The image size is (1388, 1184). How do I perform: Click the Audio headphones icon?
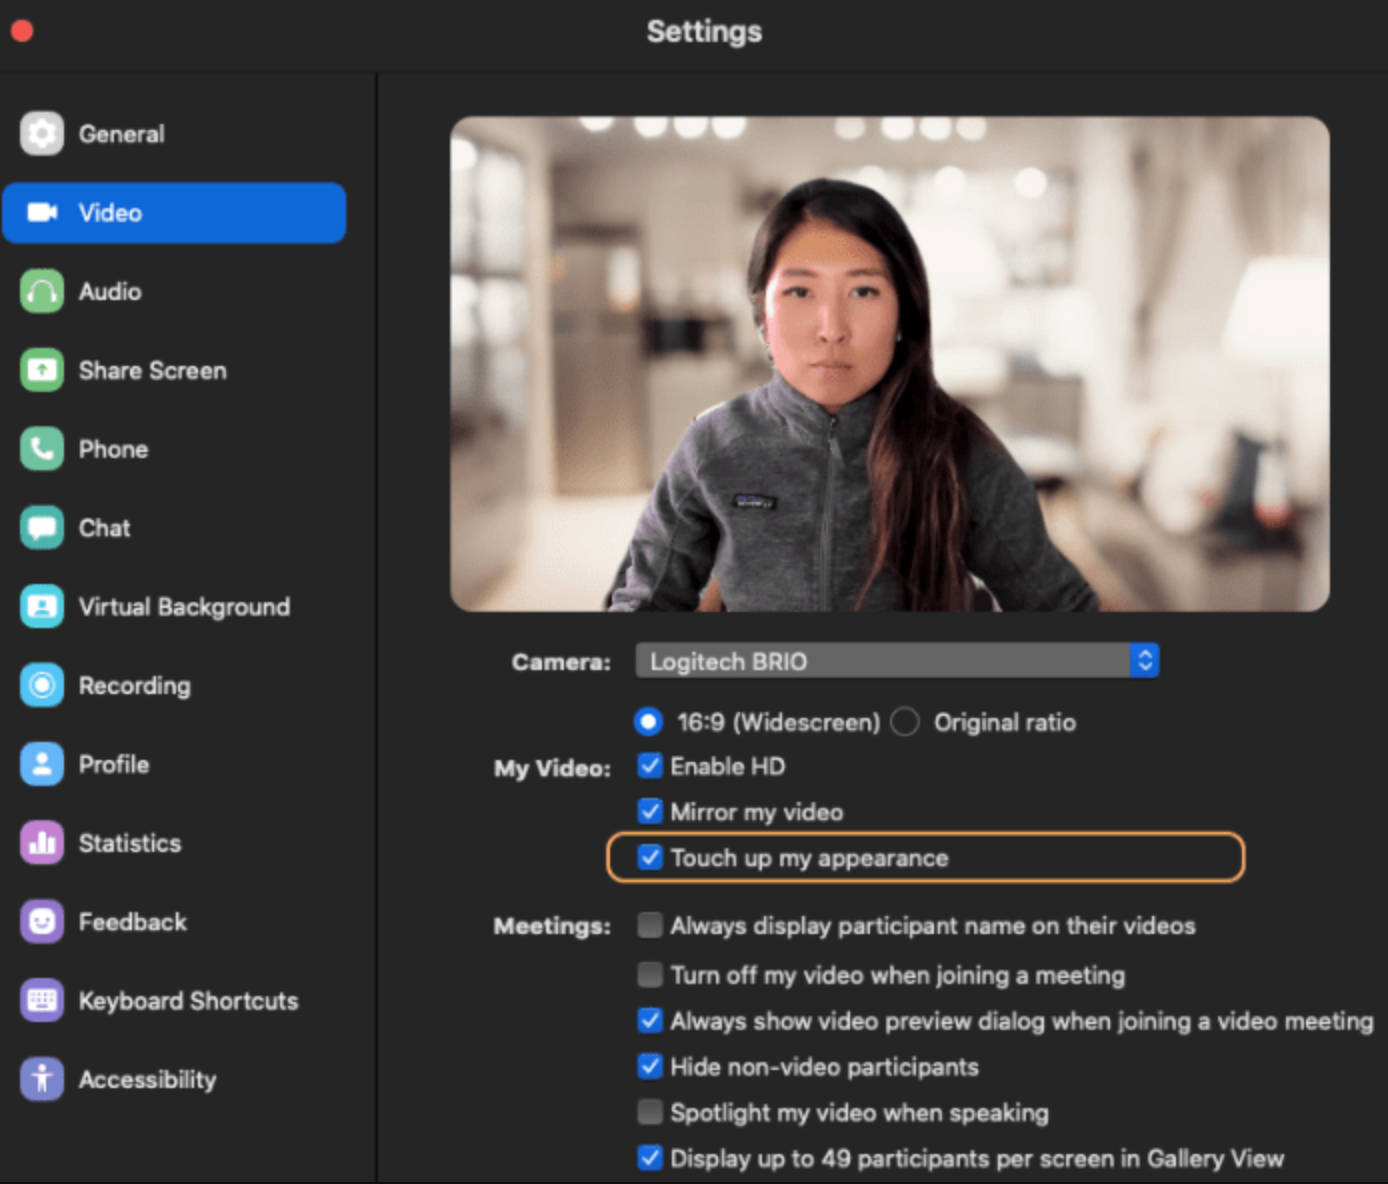42,291
